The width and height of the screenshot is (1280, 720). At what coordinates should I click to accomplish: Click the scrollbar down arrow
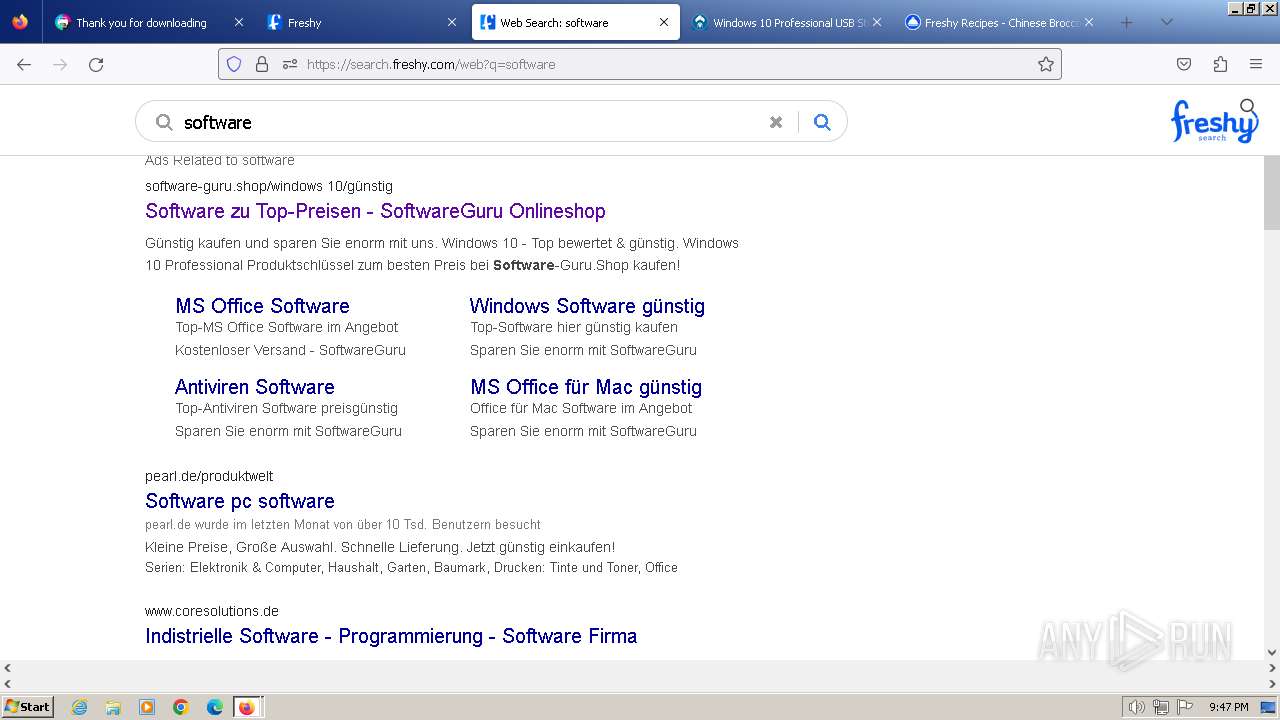pyautogui.click(x=1272, y=652)
